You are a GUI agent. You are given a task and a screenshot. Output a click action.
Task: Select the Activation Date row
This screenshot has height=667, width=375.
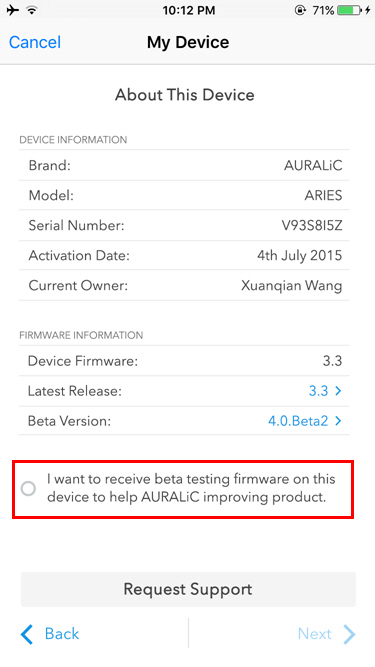[184, 255]
